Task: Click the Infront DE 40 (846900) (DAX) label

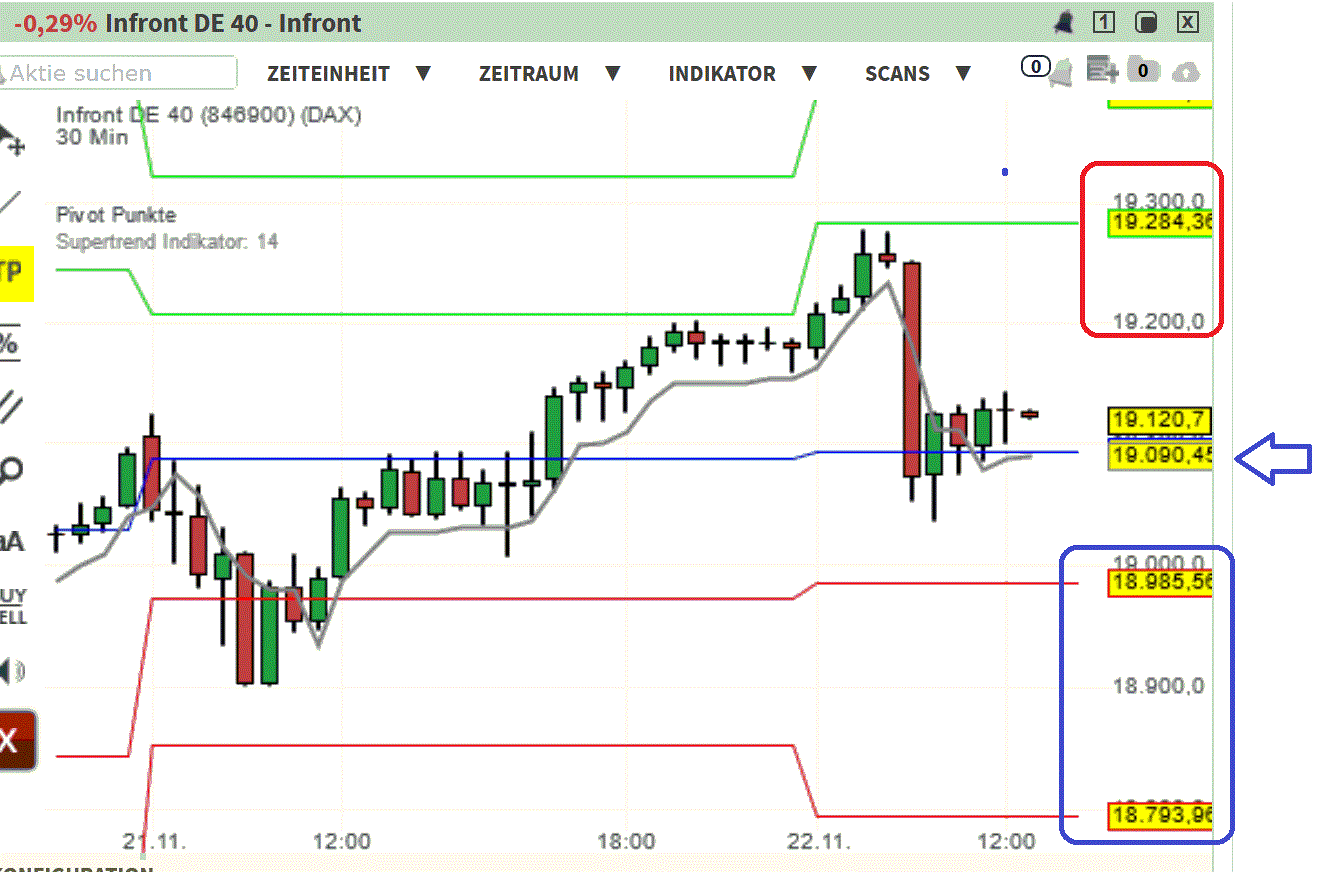Action: 209,115
